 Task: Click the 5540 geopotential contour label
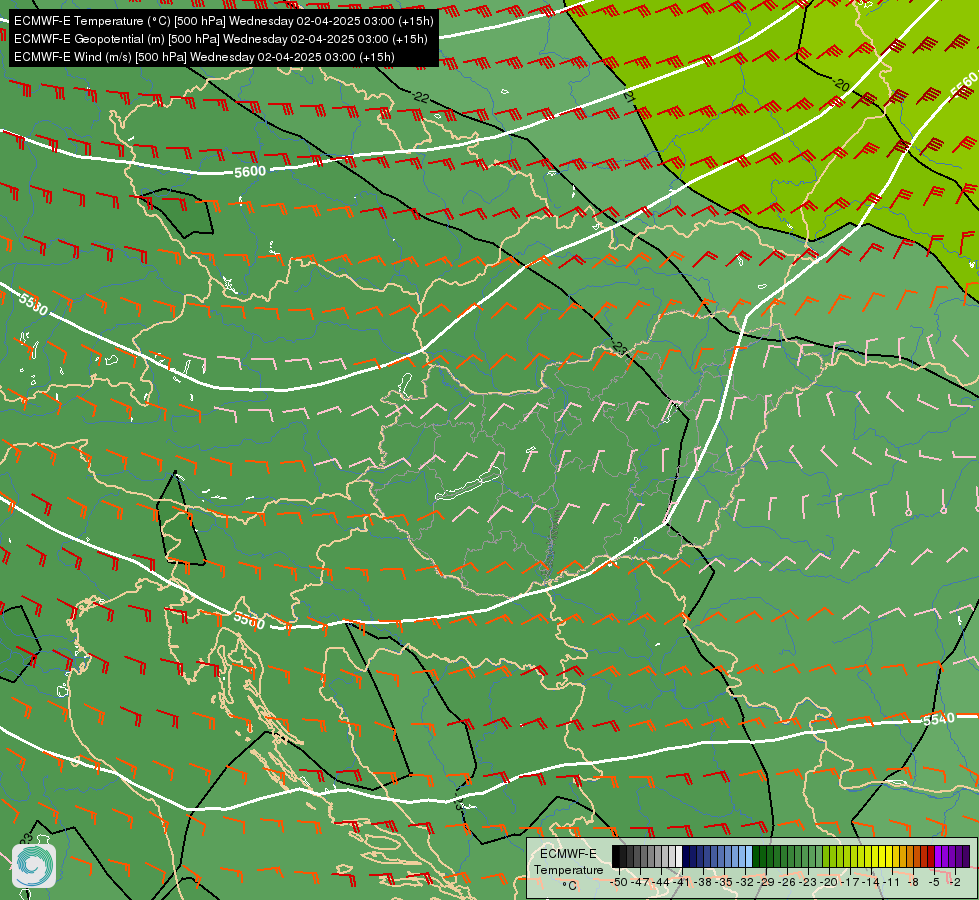[938, 719]
